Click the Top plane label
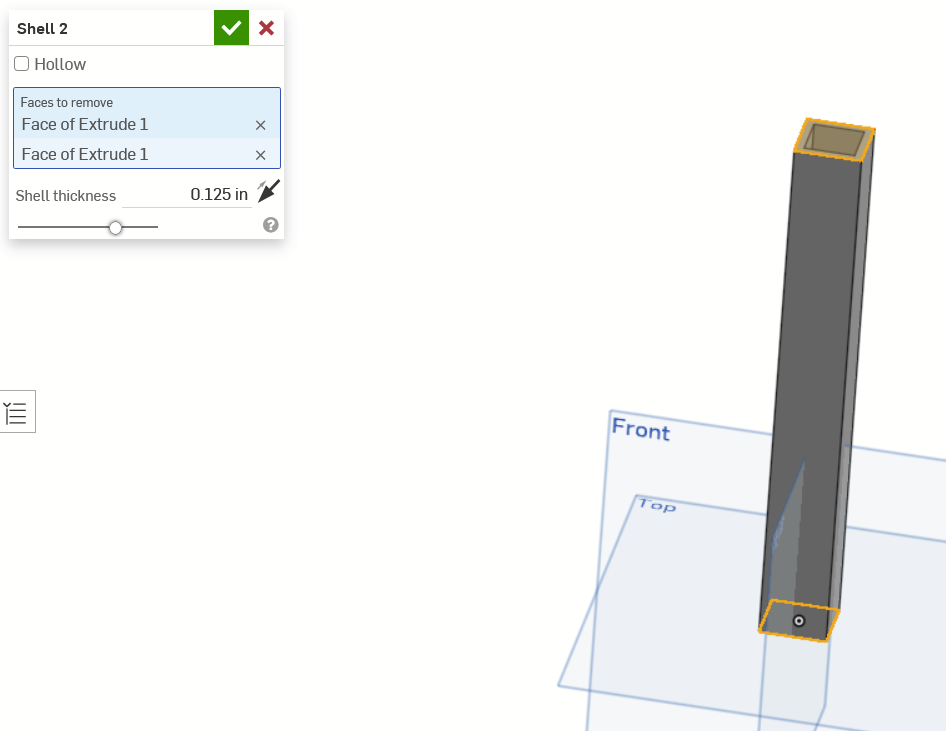This screenshot has height=731, width=946. coord(657,505)
